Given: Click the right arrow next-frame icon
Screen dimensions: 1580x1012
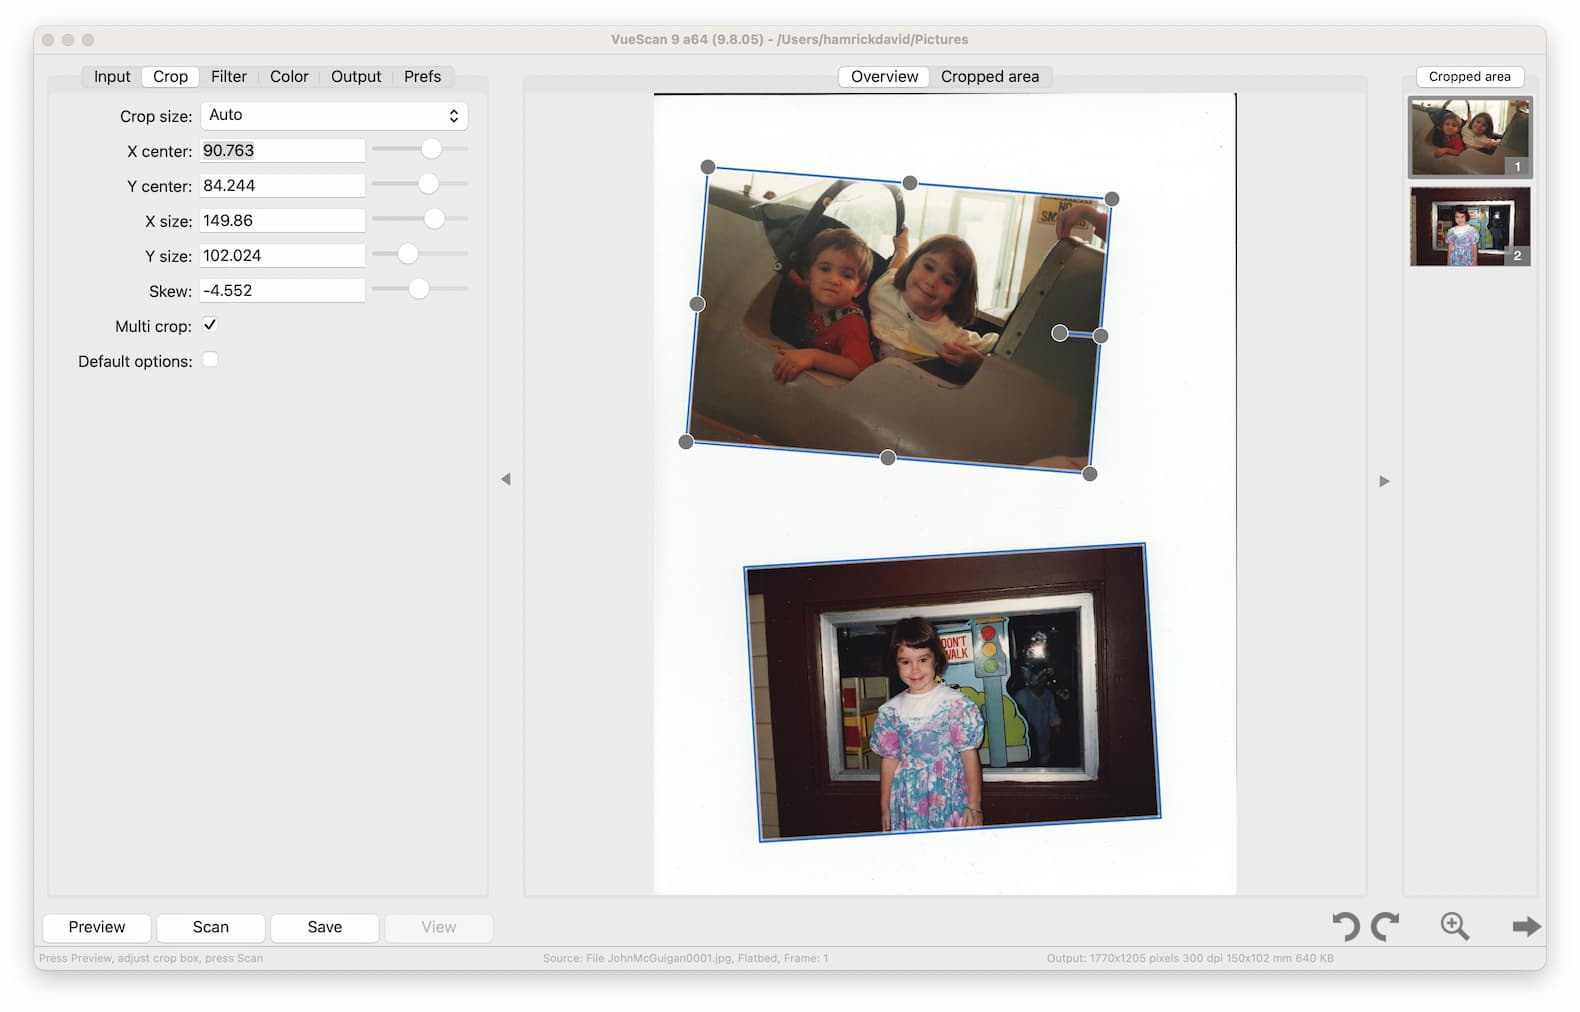Looking at the screenshot, I should [x=1526, y=926].
